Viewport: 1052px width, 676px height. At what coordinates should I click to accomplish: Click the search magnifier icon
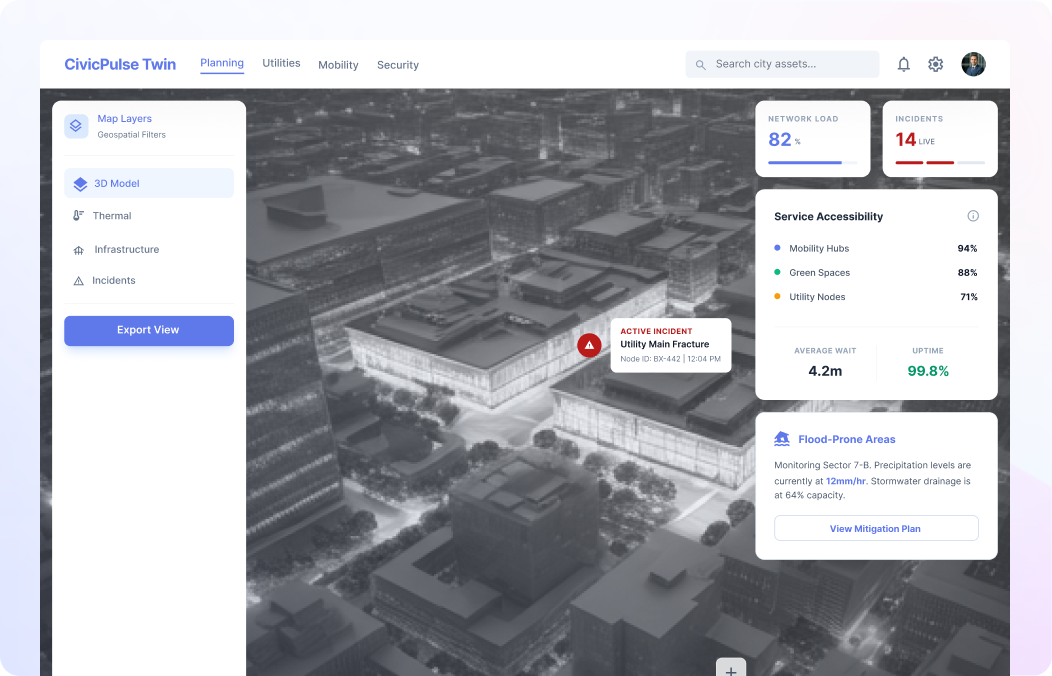point(700,64)
